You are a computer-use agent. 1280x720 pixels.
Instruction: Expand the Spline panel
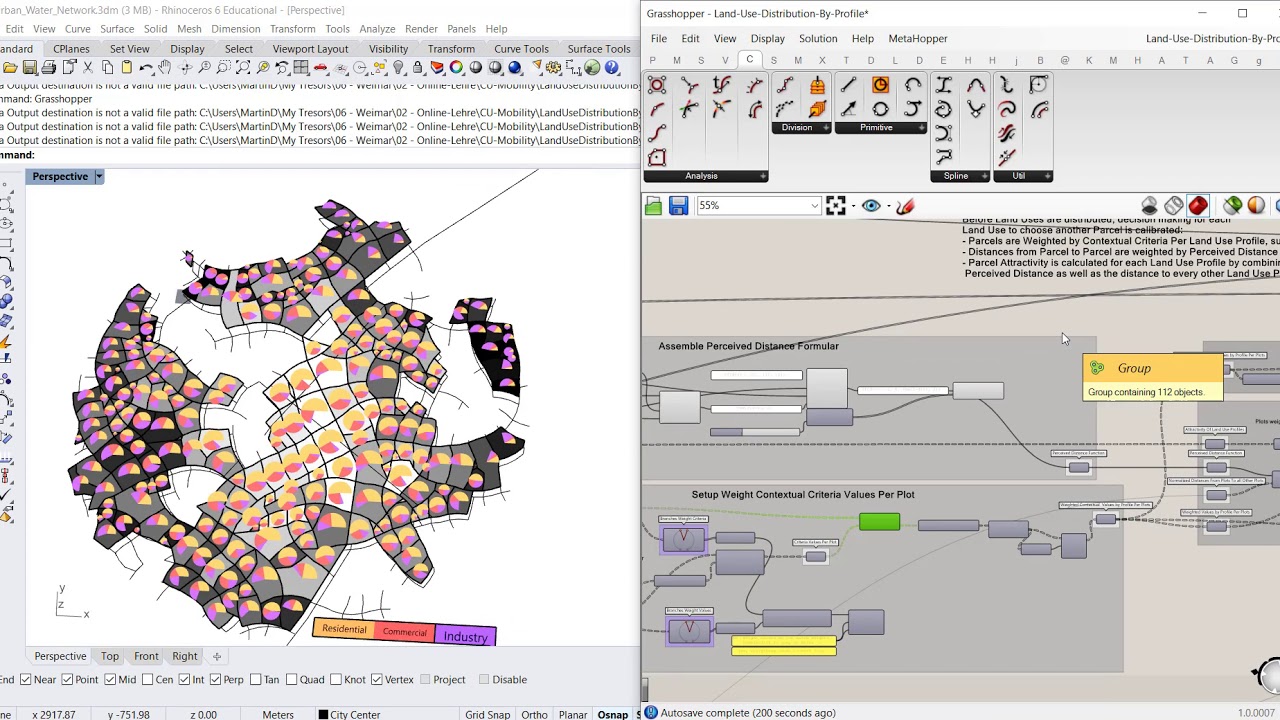click(985, 176)
